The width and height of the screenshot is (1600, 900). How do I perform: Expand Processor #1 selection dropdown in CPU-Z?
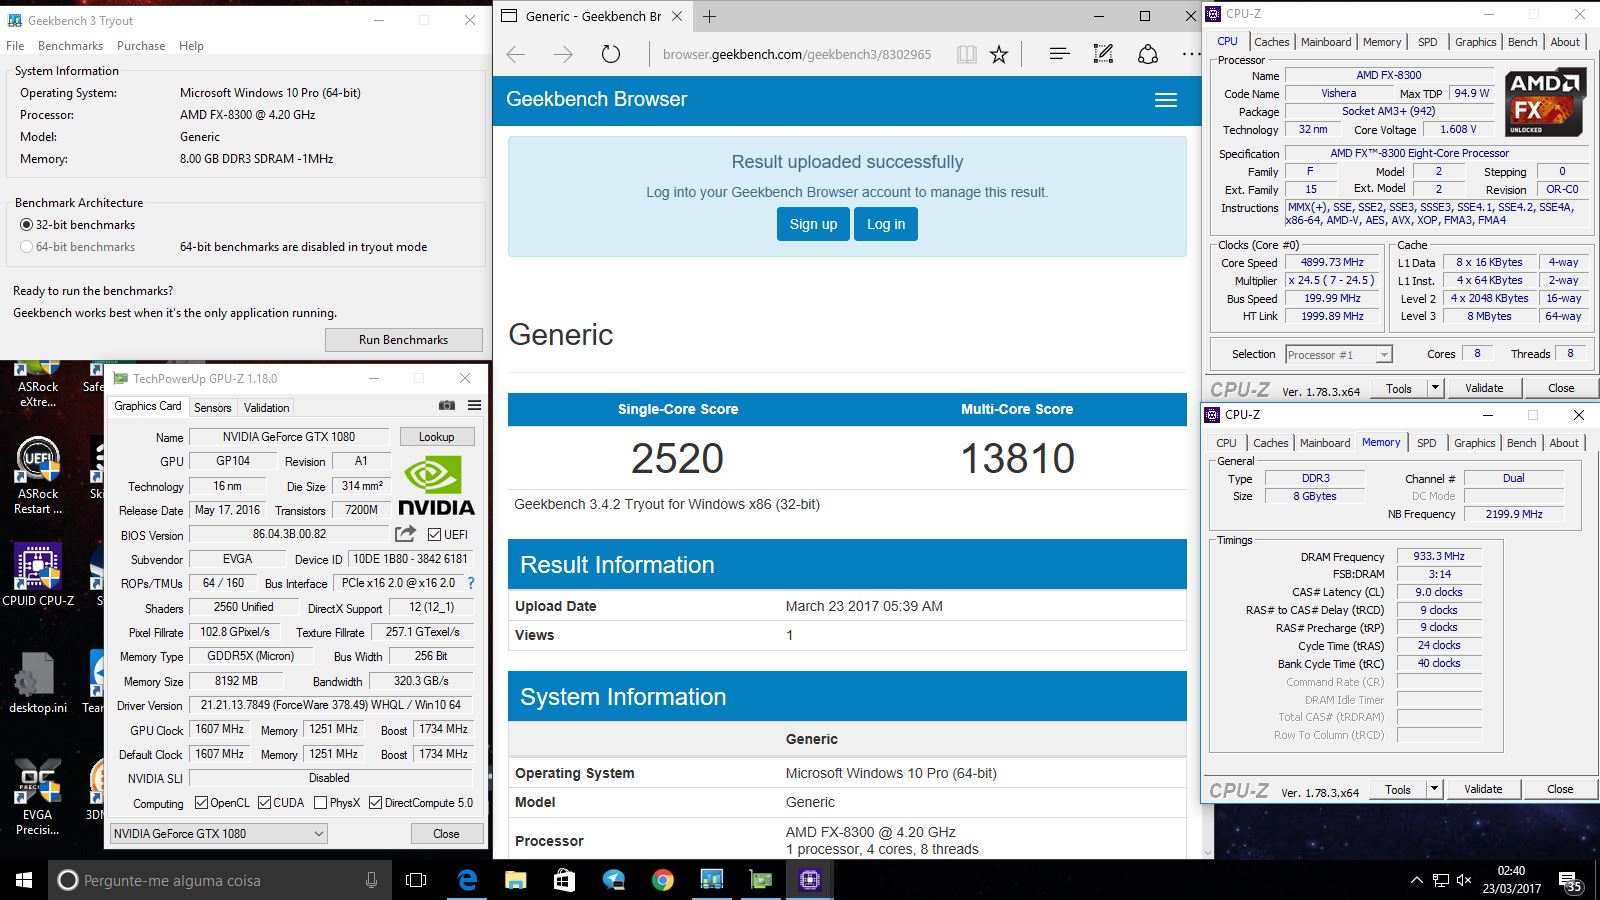coord(1384,355)
